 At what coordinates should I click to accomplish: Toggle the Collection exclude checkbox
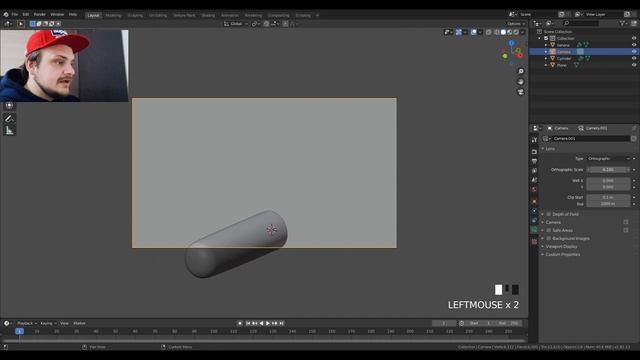coord(546,38)
